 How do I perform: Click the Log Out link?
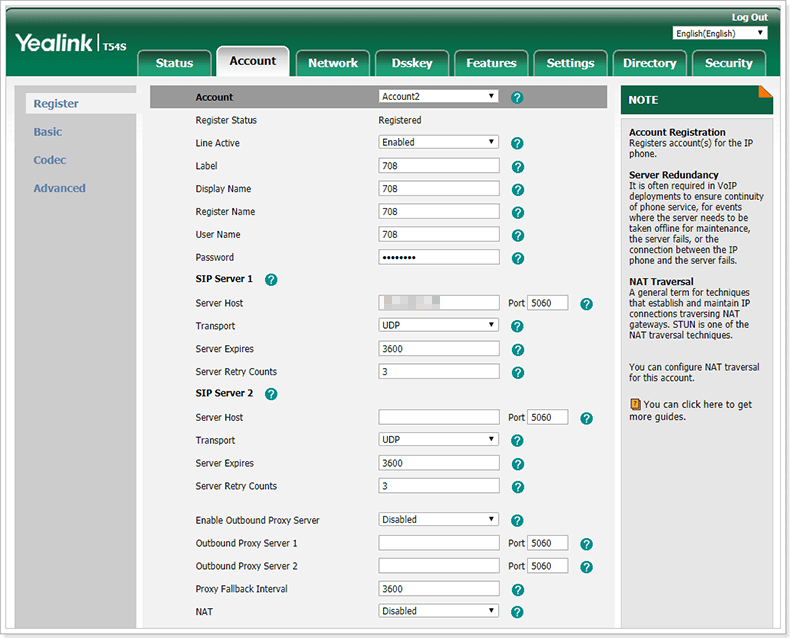pos(749,17)
